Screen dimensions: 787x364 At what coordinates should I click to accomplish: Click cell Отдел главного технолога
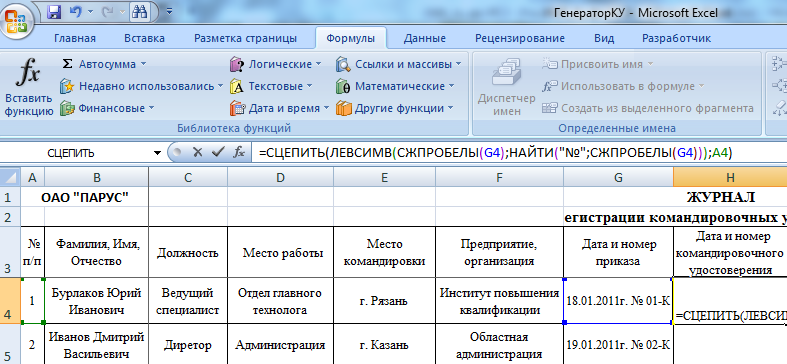pos(280,300)
